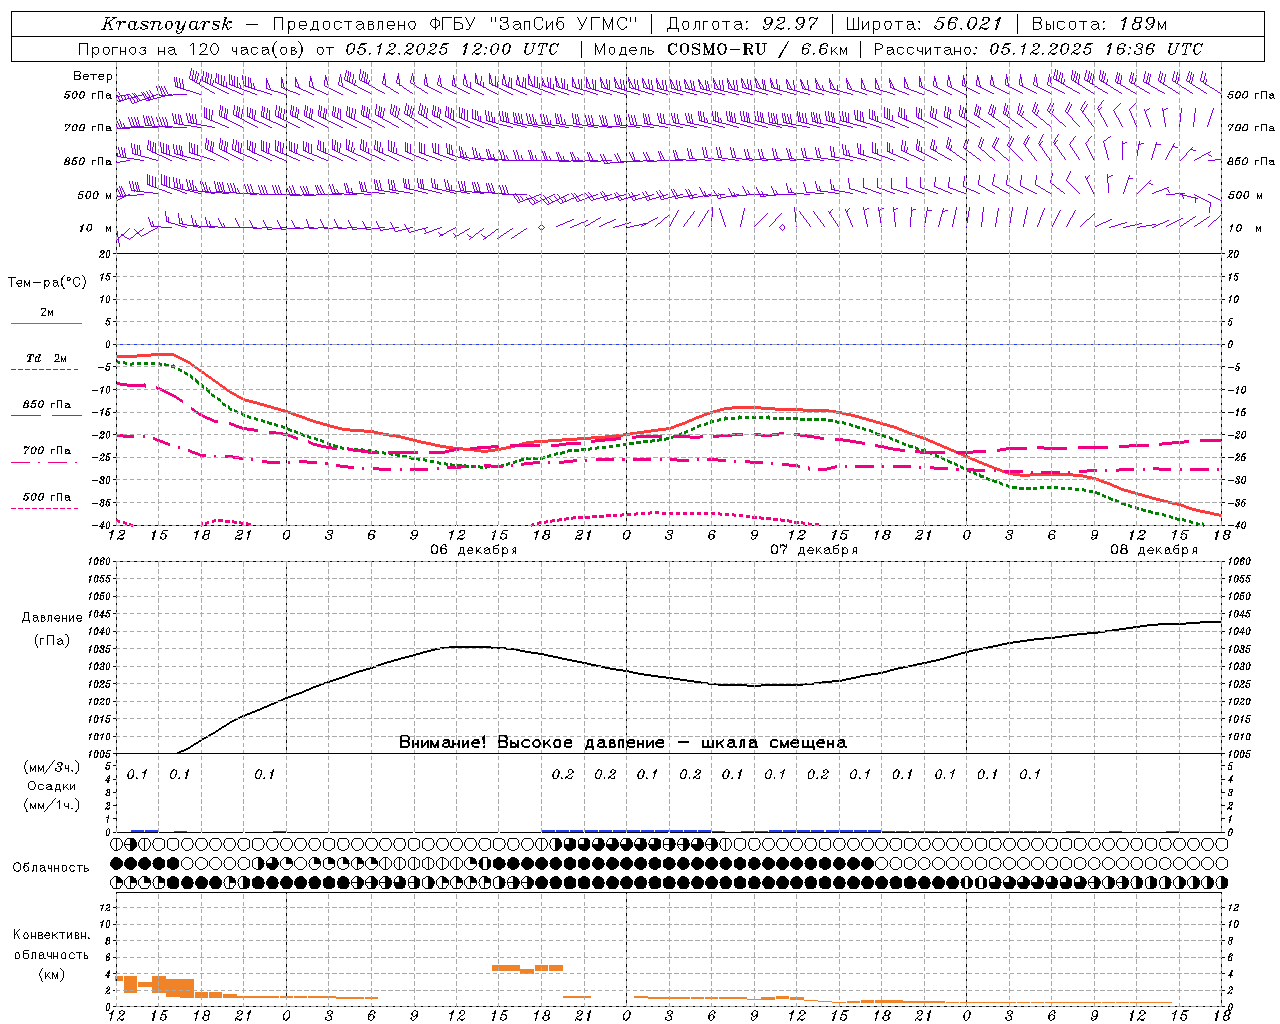Viewport: 1280px width, 1024px height.
Task: Click the "Td 2м" dew point legend entry
Action: click(47, 358)
